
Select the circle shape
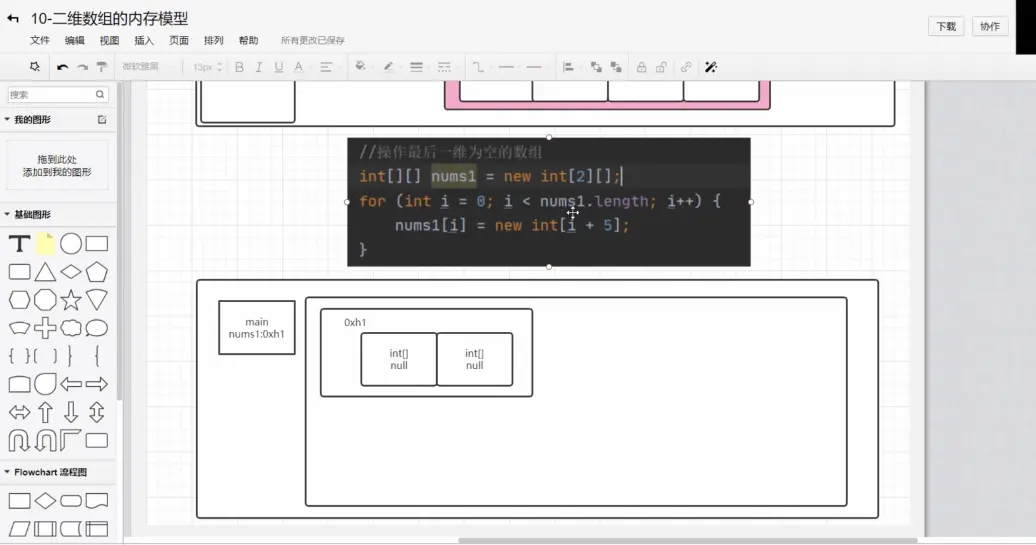(x=71, y=244)
